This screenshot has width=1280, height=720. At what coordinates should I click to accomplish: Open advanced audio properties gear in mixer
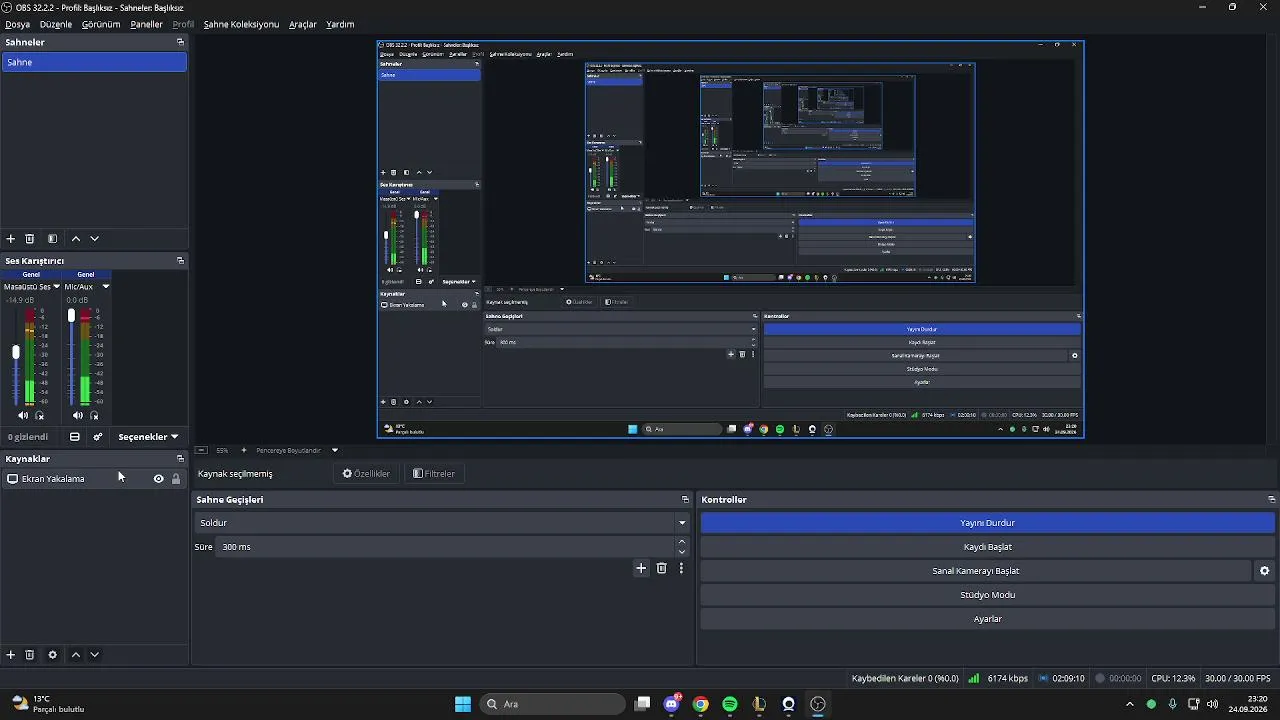point(98,437)
